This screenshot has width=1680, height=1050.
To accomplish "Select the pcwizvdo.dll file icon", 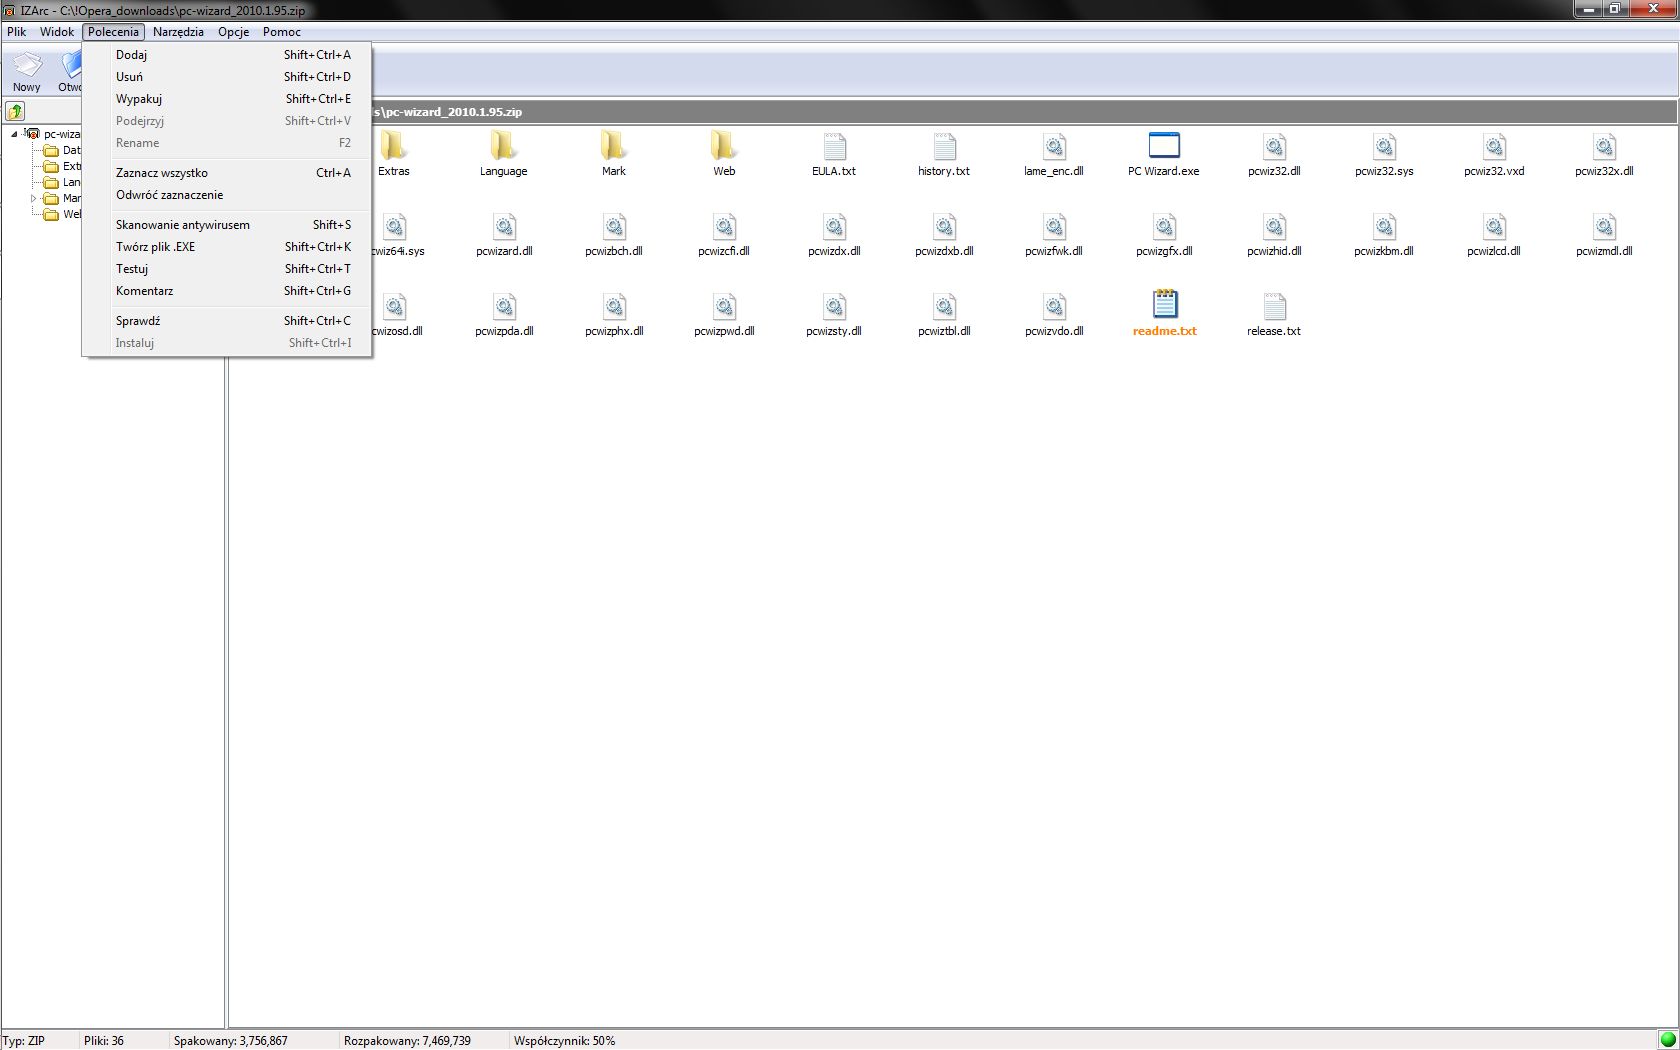I will (x=1054, y=306).
